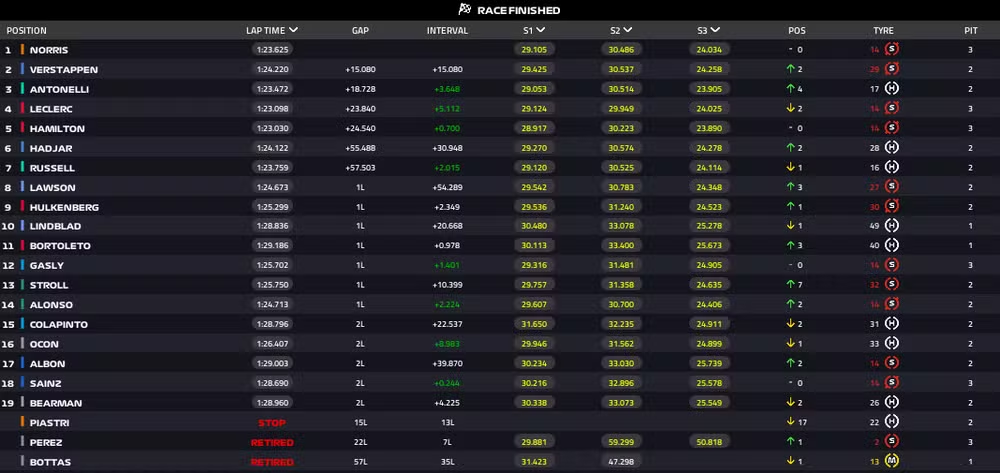Open the LAP TIME column dropdown chevron
The image size is (1000, 473).
[293, 30]
